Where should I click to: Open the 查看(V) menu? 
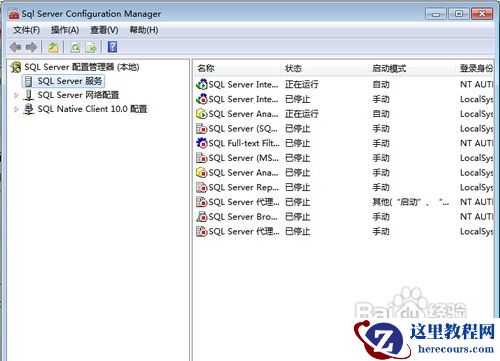coord(104,30)
